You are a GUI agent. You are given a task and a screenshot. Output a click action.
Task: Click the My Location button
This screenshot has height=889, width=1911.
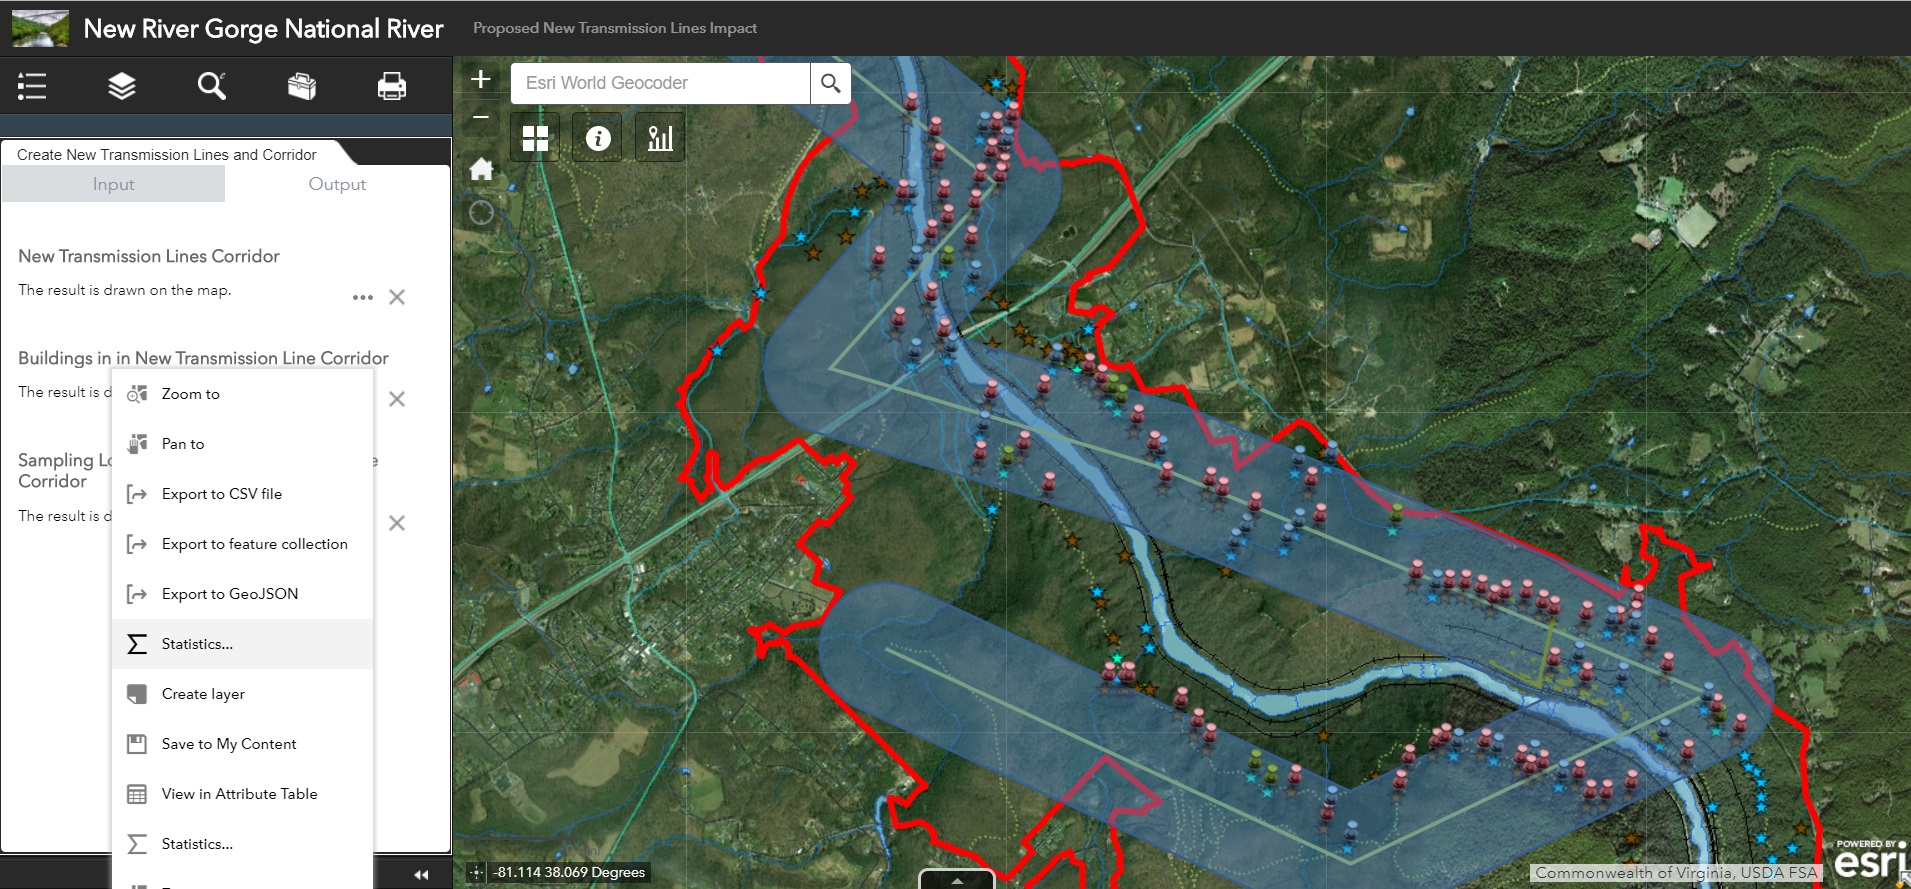(481, 213)
